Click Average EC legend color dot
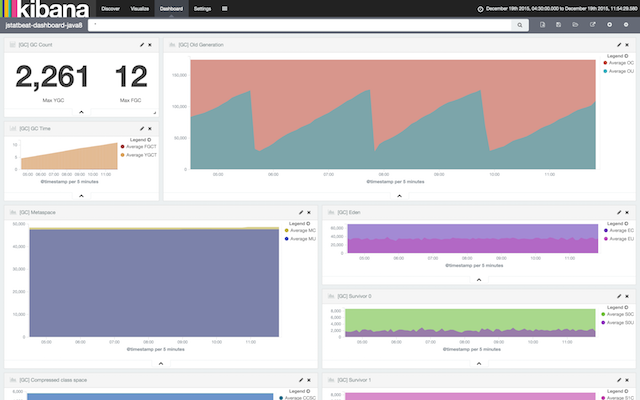 tap(606, 231)
